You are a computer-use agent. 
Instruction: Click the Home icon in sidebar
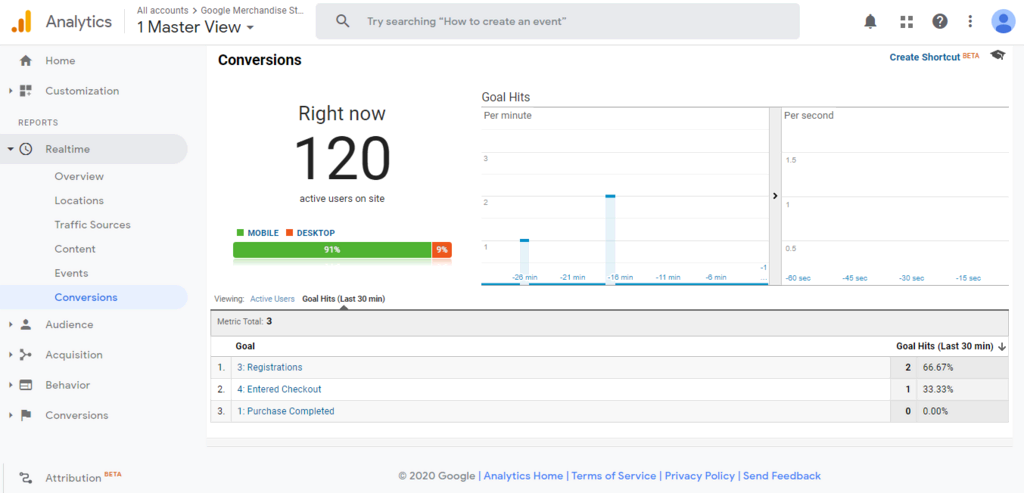pyautogui.click(x=26, y=61)
